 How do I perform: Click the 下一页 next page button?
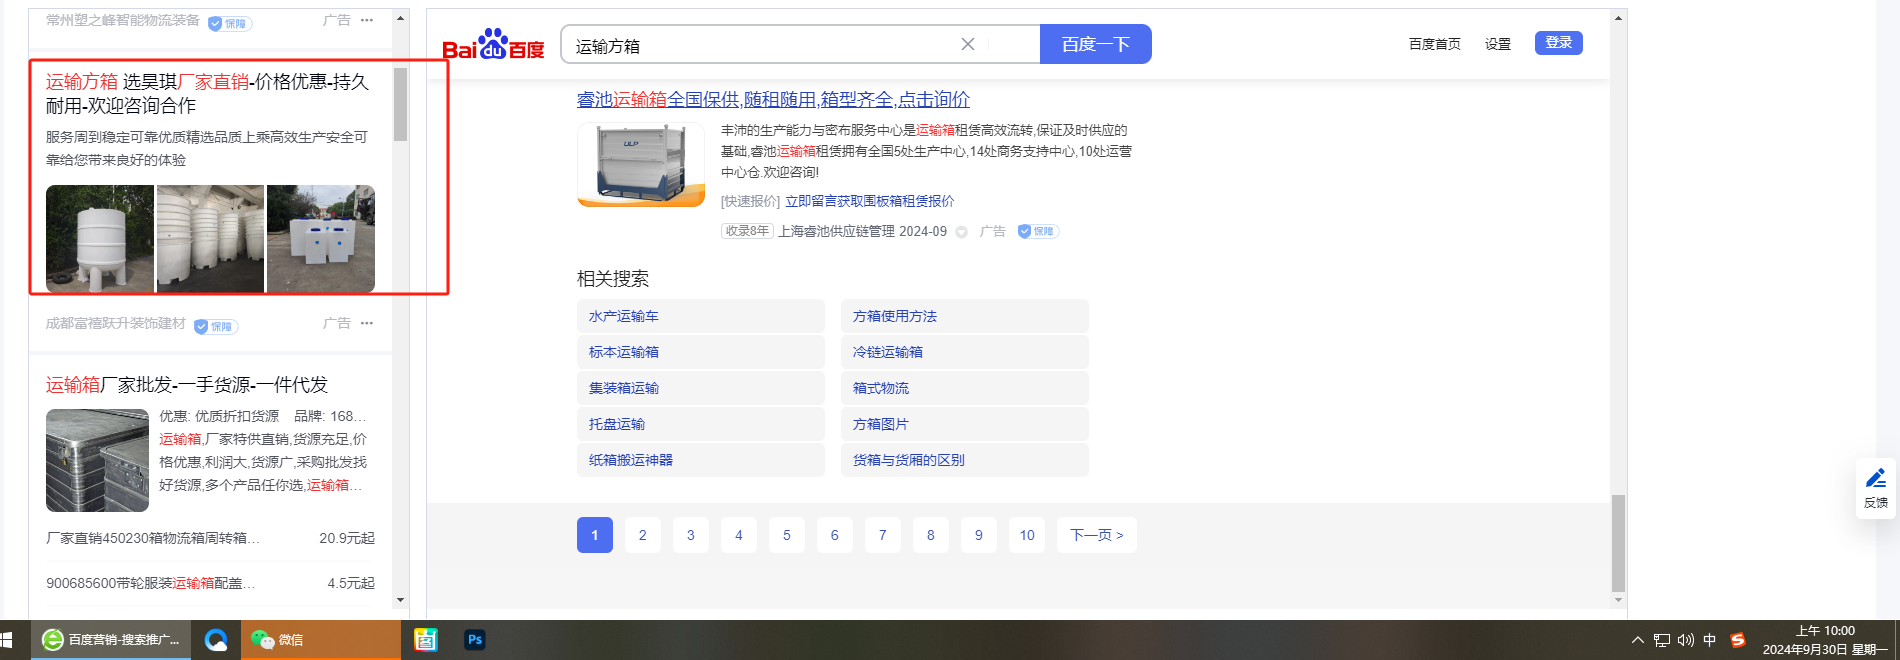coord(1096,535)
